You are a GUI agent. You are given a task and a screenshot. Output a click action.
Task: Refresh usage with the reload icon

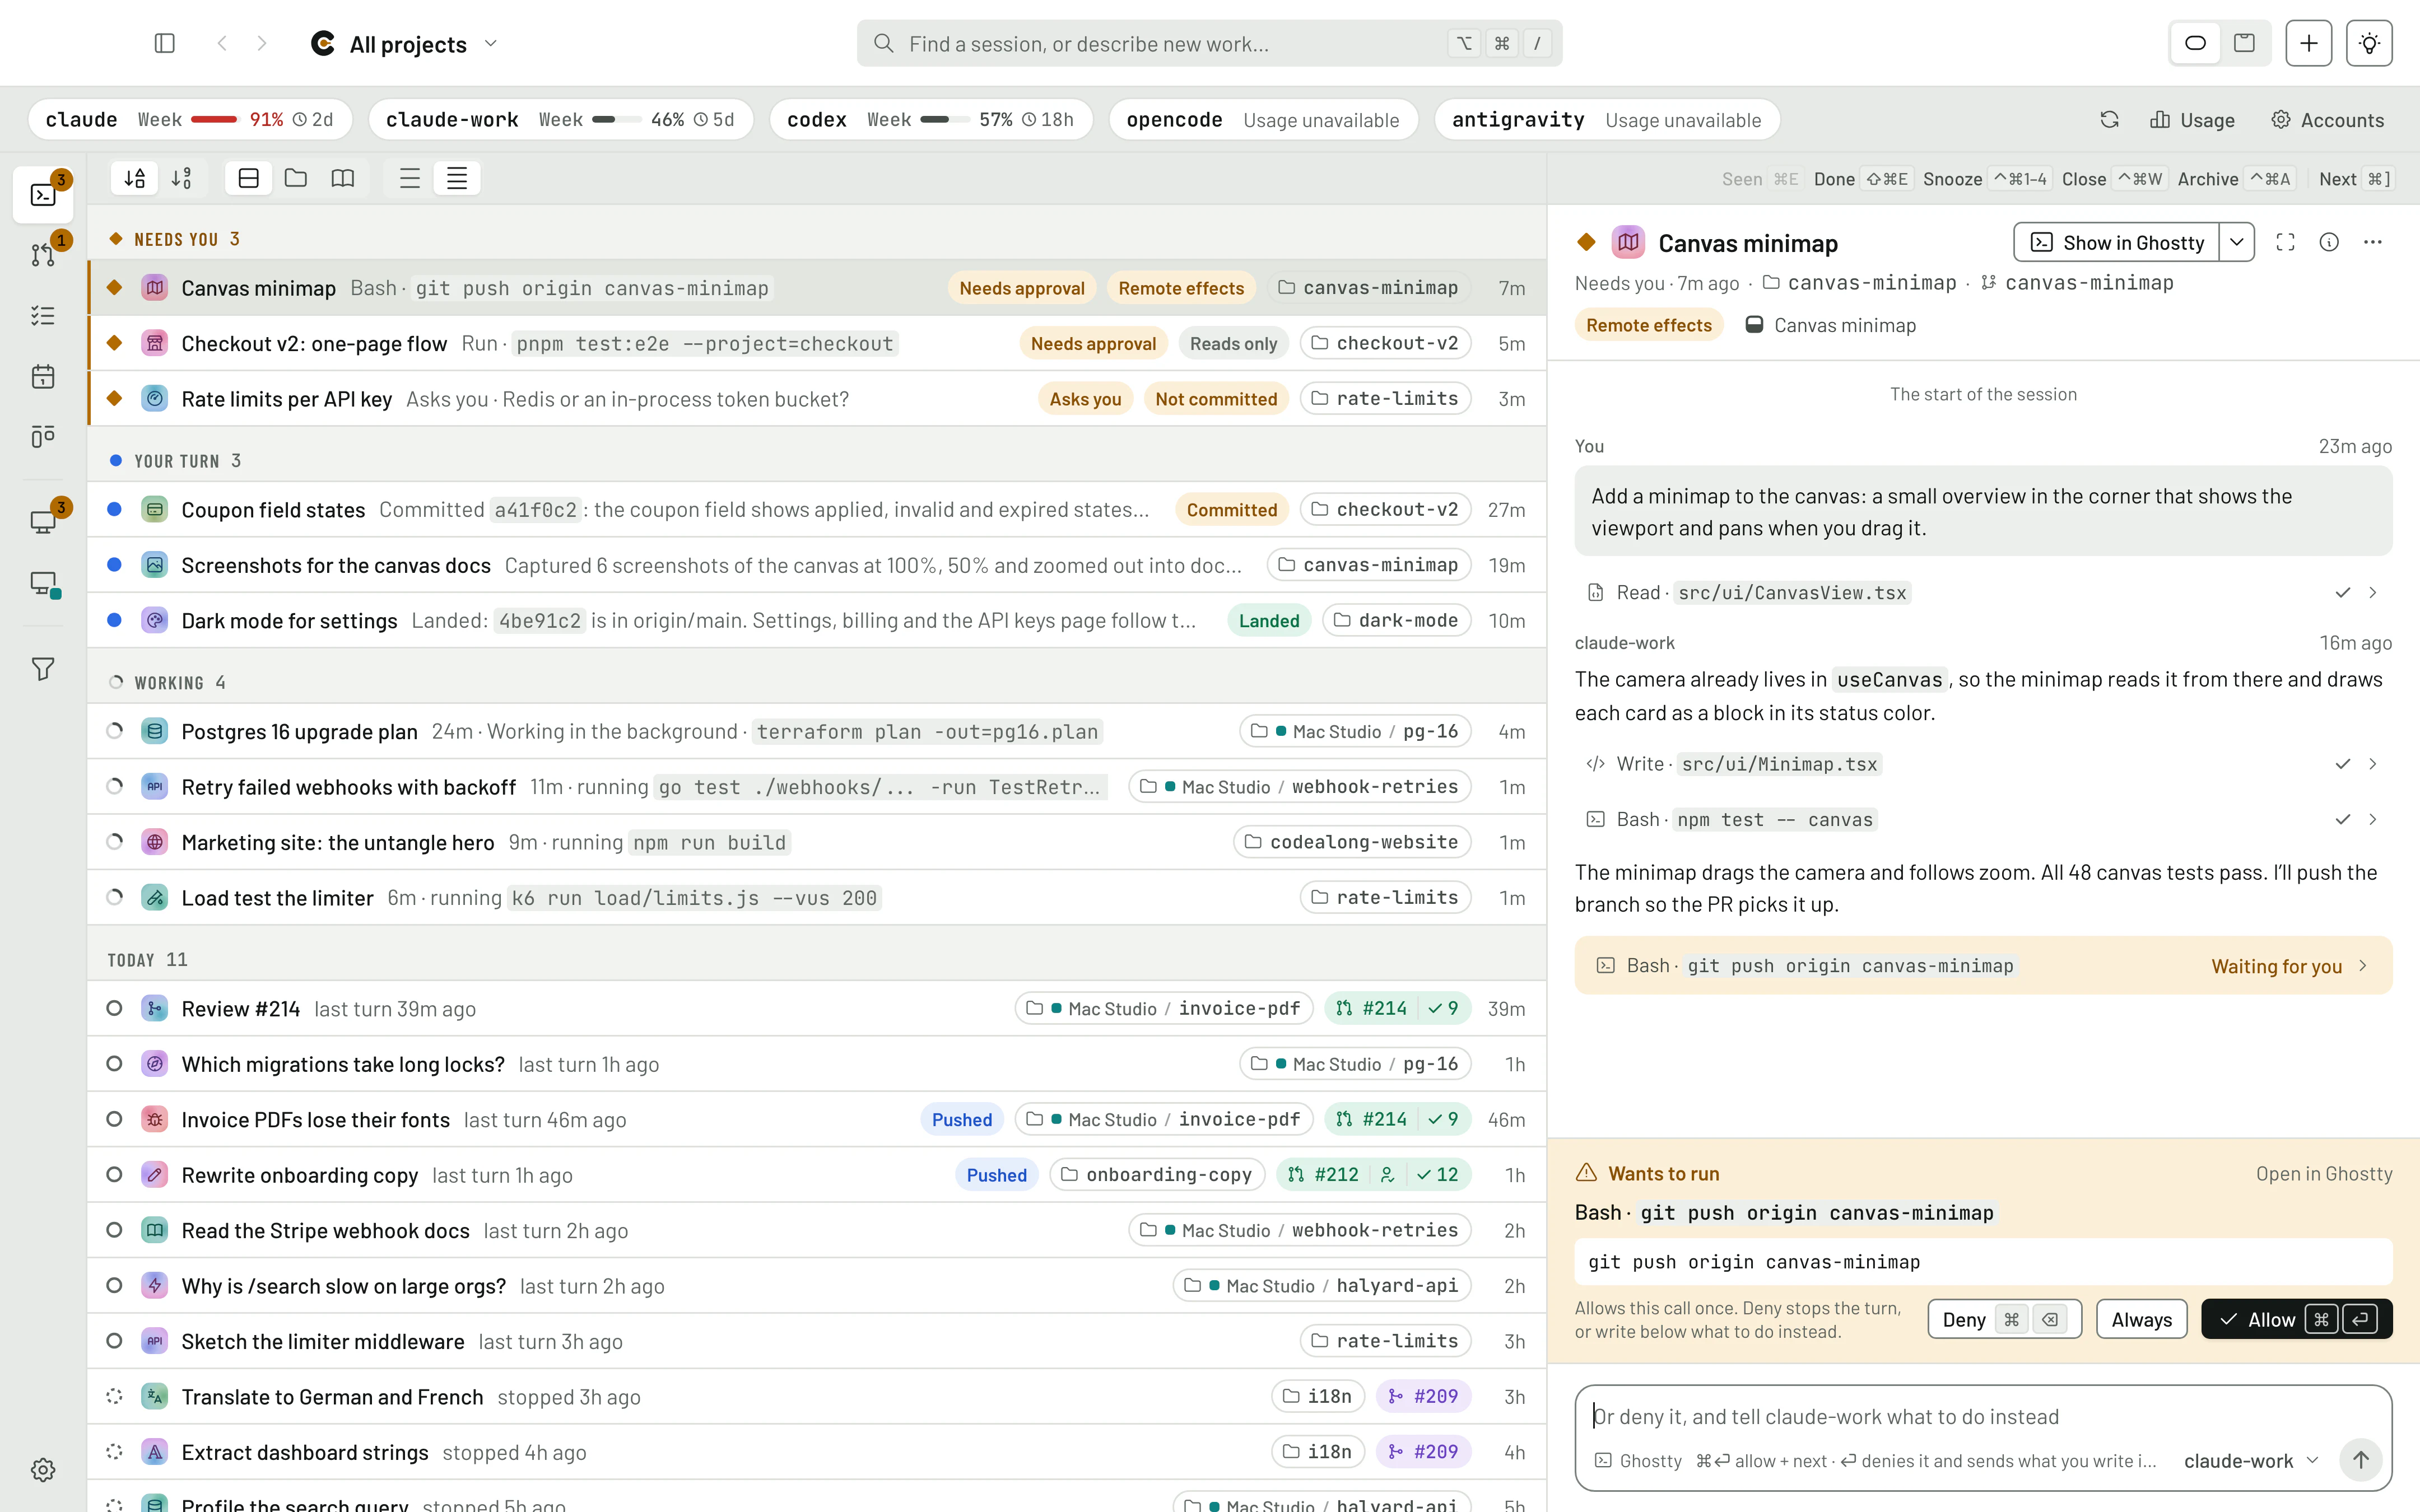[x=2109, y=120]
